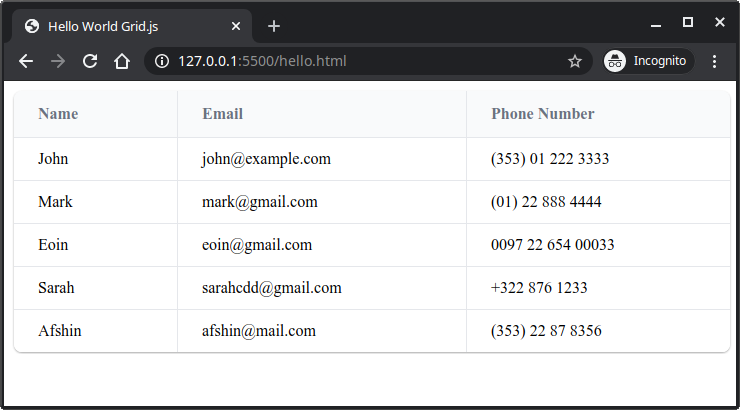Image resolution: width=740 pixels, height=410 pixels.
Task: Click the Name column header
Action: tap(58, 114)
